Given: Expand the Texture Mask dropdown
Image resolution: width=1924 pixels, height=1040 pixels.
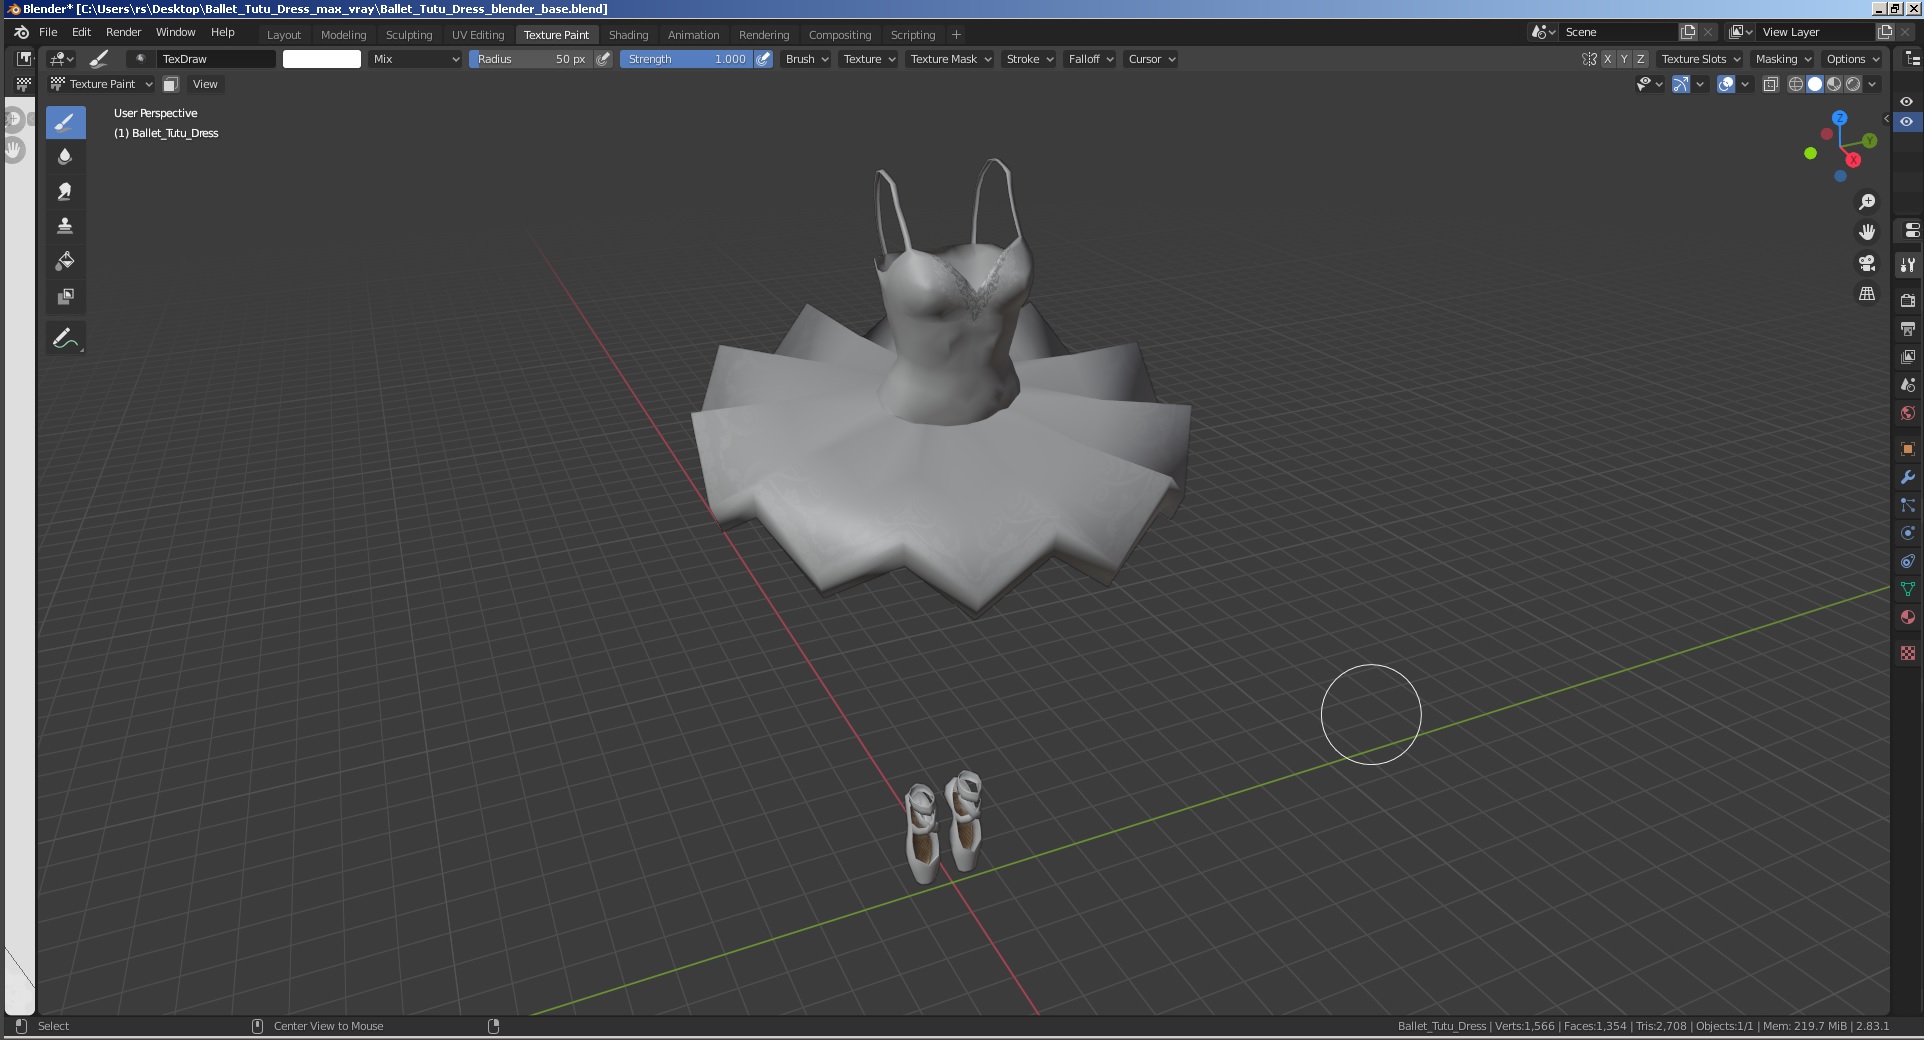Looking at the screenshot, I should (x=950, y=59).
